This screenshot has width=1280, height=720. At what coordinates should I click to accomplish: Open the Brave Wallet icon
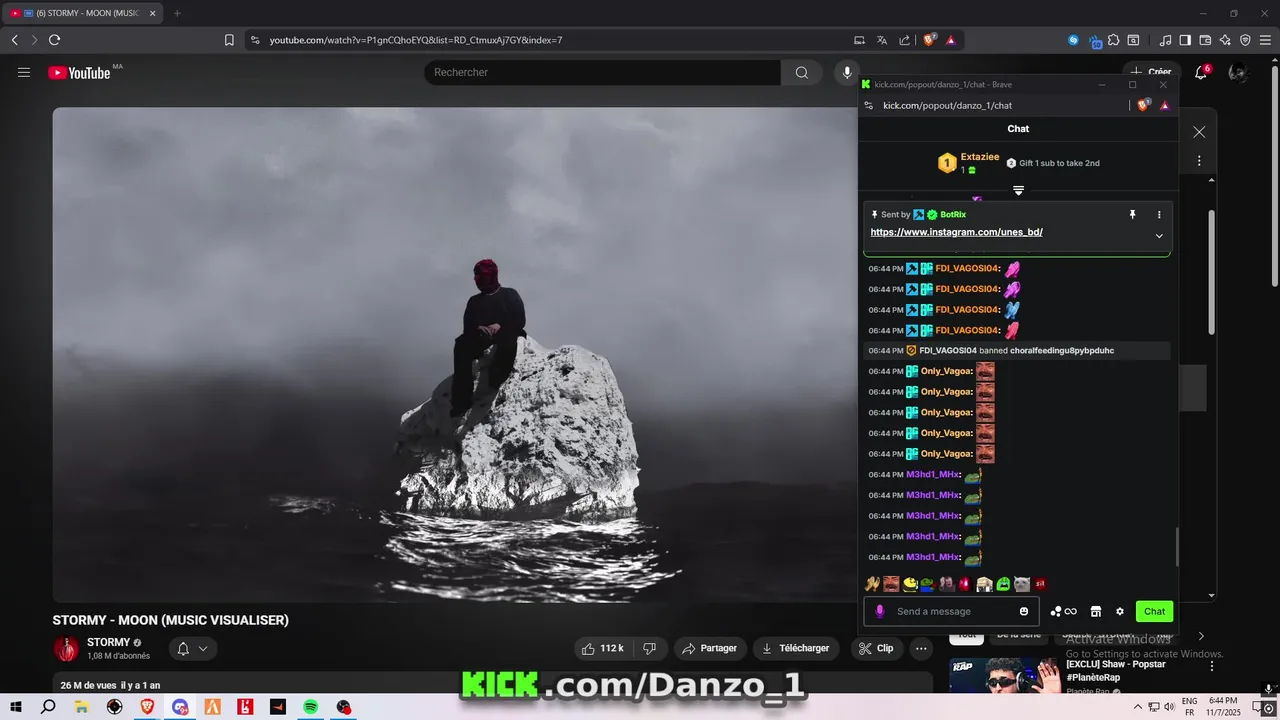tap(1205, 40)
